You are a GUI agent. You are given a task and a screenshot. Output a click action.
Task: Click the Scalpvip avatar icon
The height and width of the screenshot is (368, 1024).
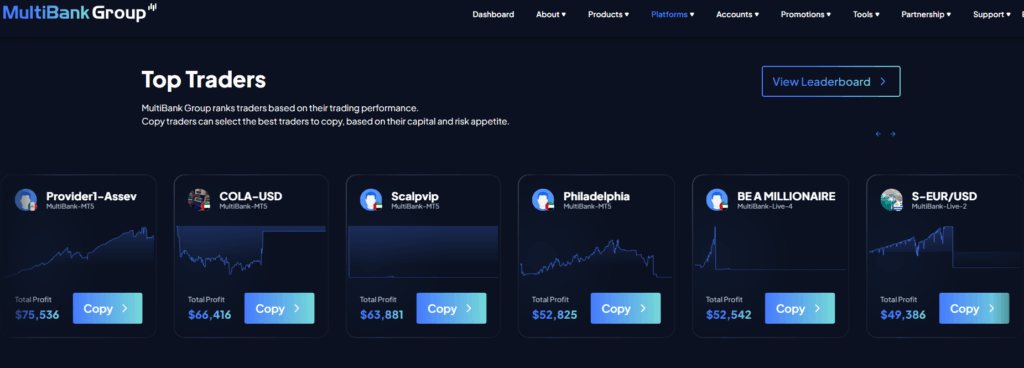click(x=371, y=199)
